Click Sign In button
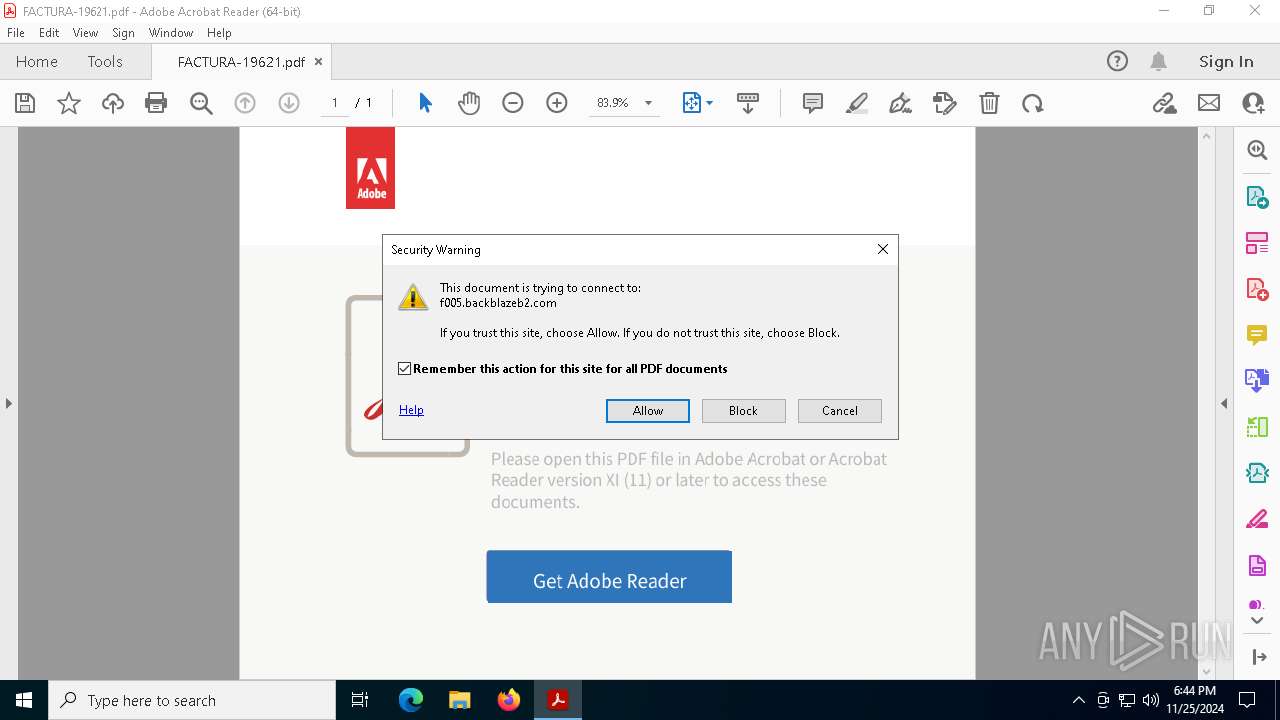This screenshot has height=720, width=1280. [1226, 61]
